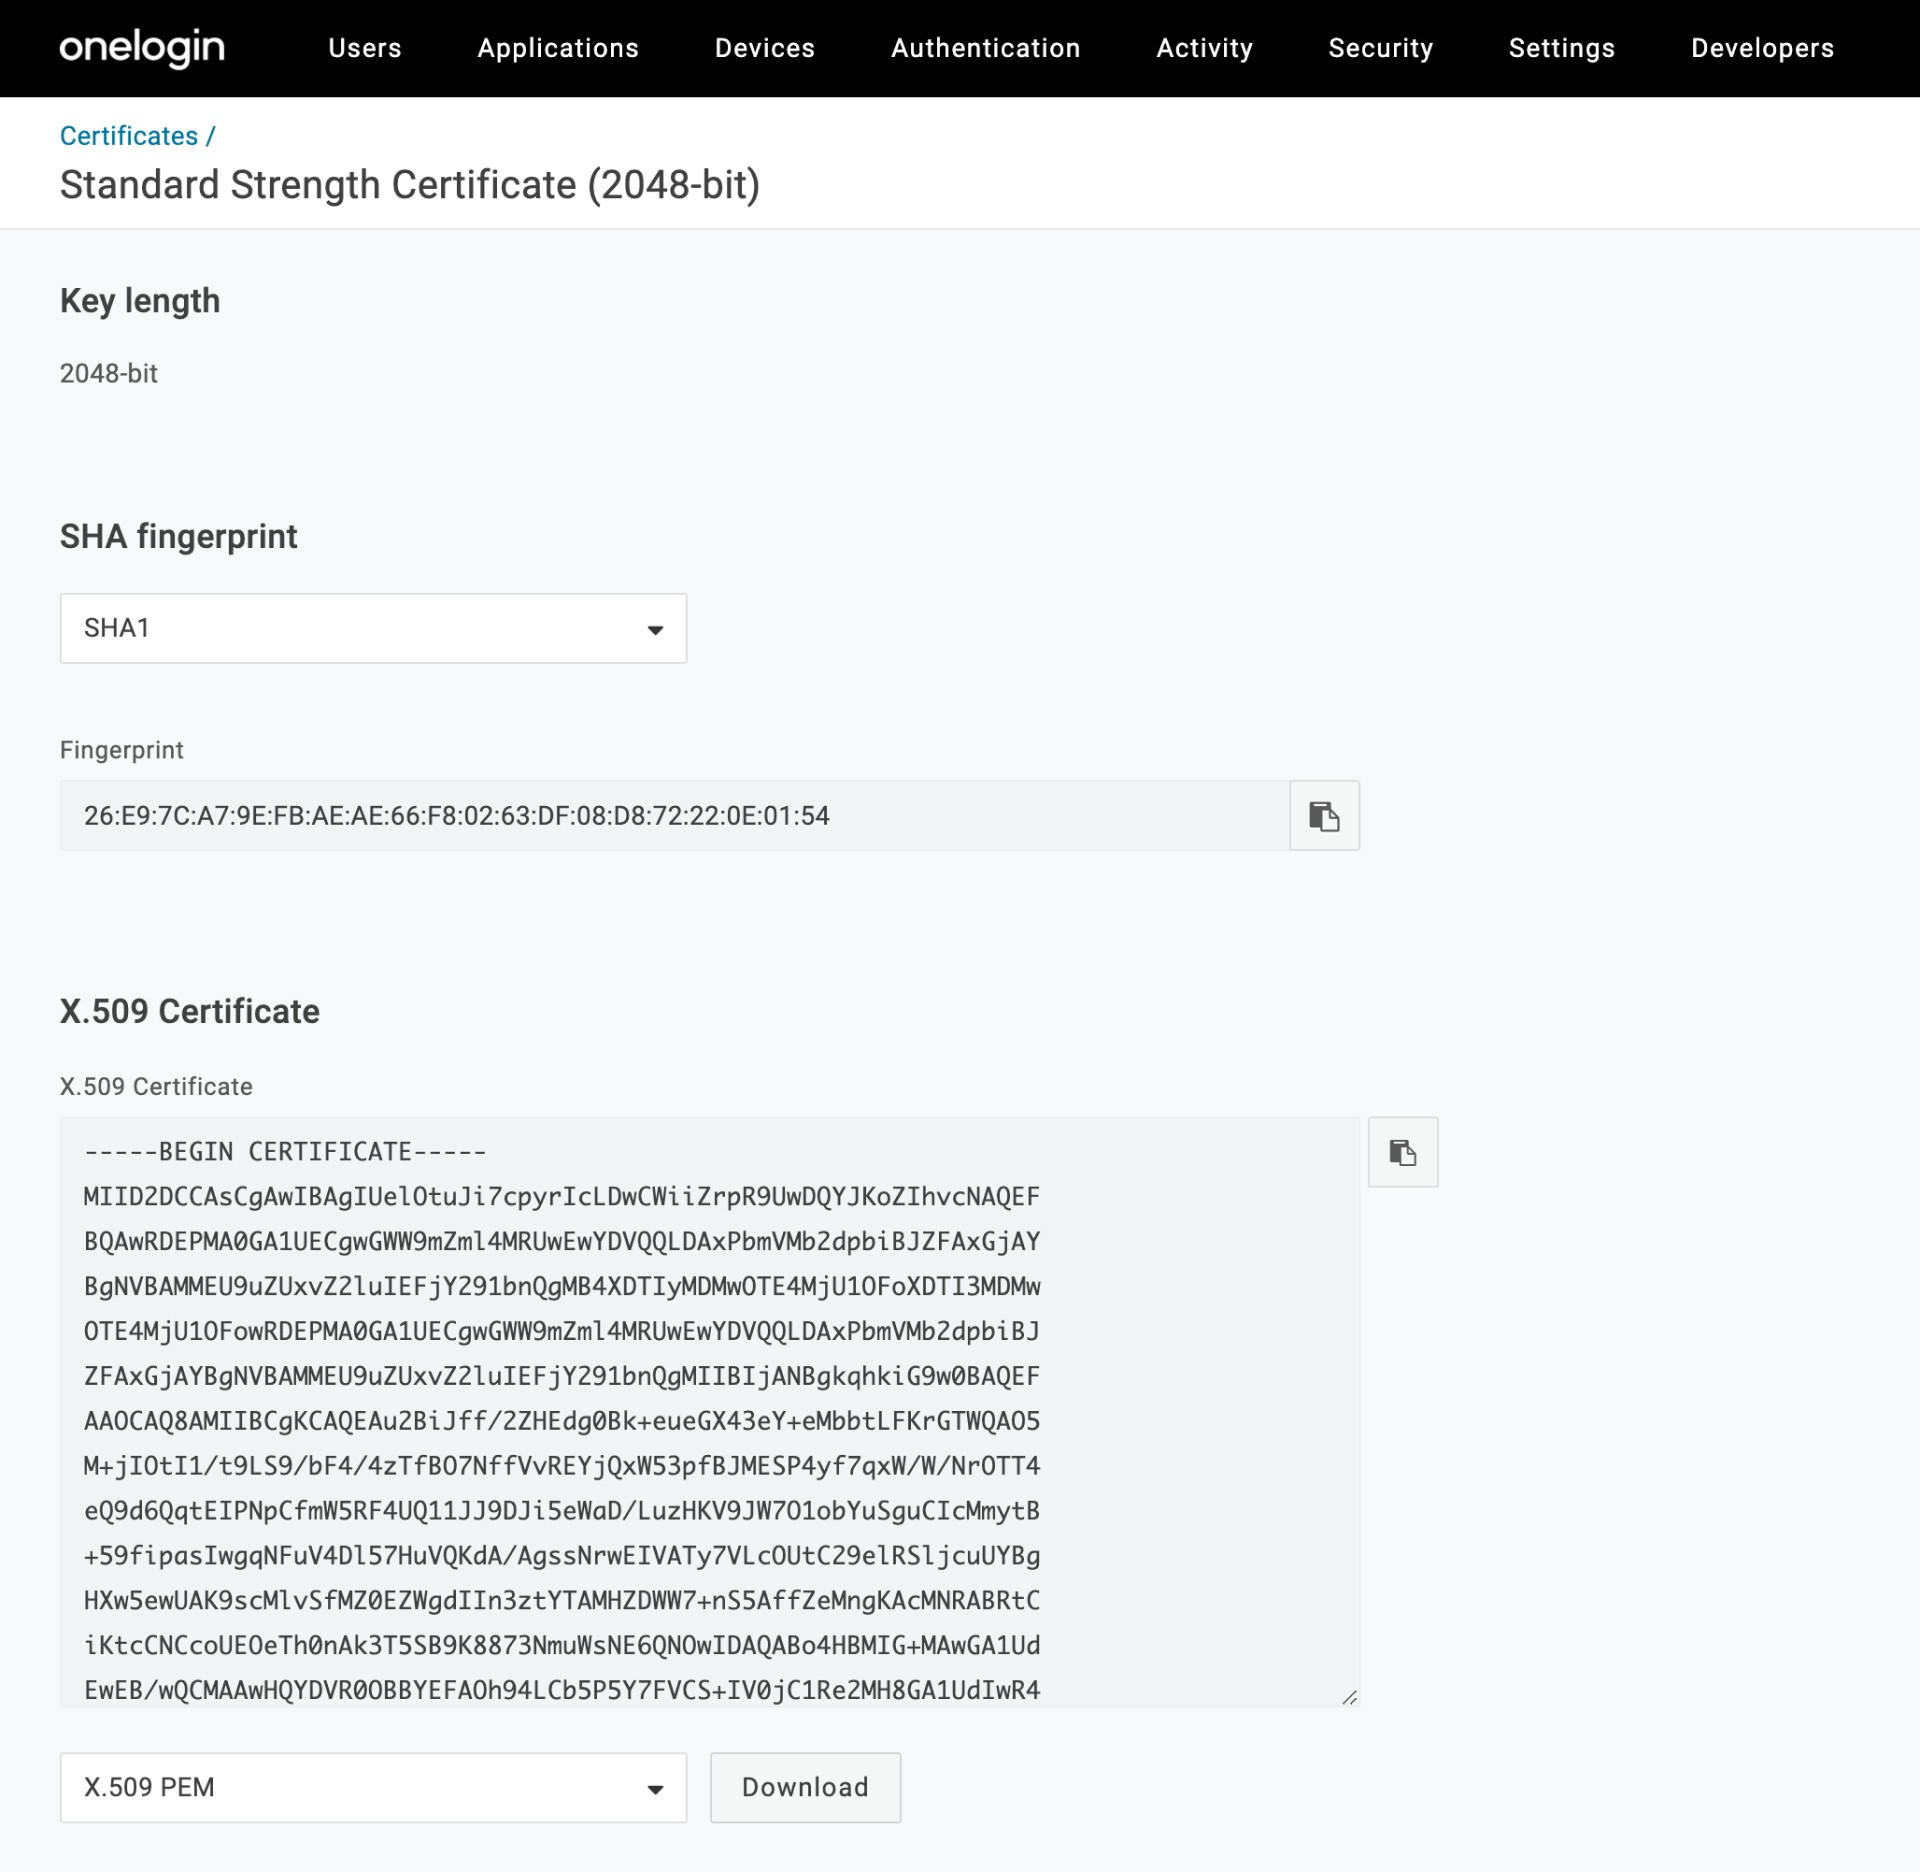The height and width of the screenshot is (1872, 1920).
Task: Follow the Certificates breadcrumb link
Action: (128, 135)
